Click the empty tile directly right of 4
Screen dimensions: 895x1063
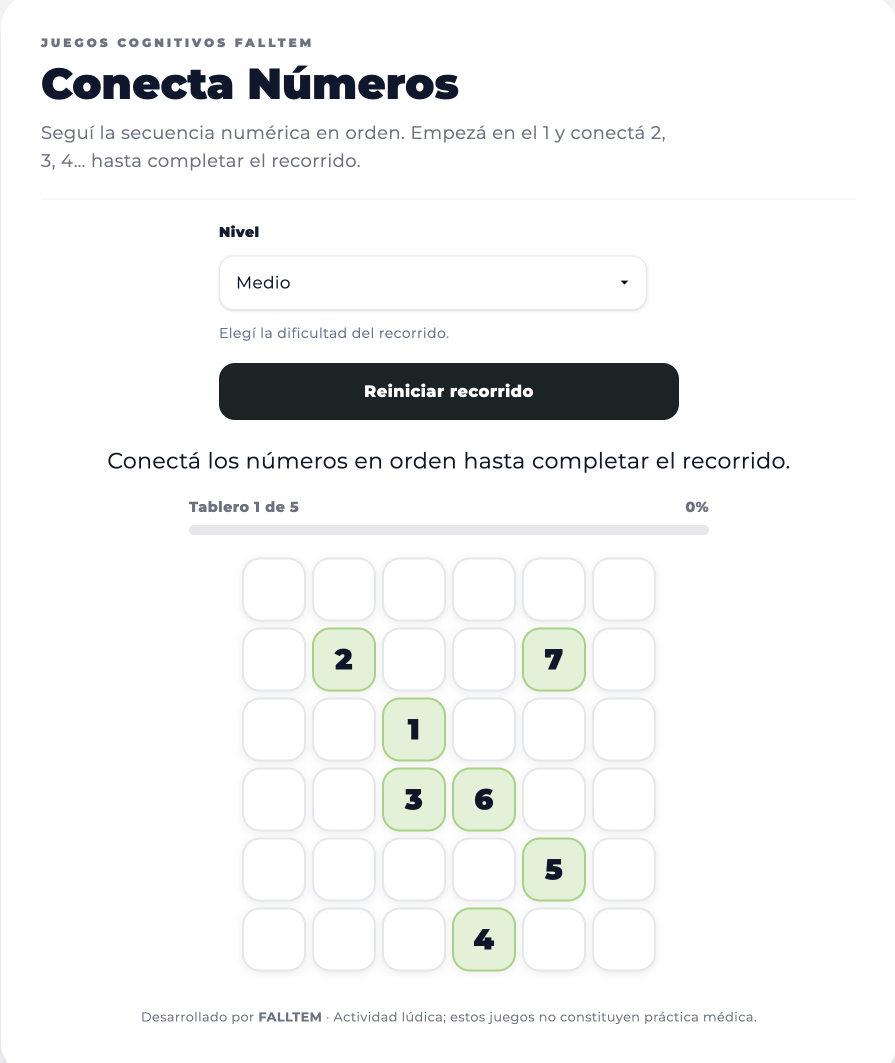click(554, 939)
